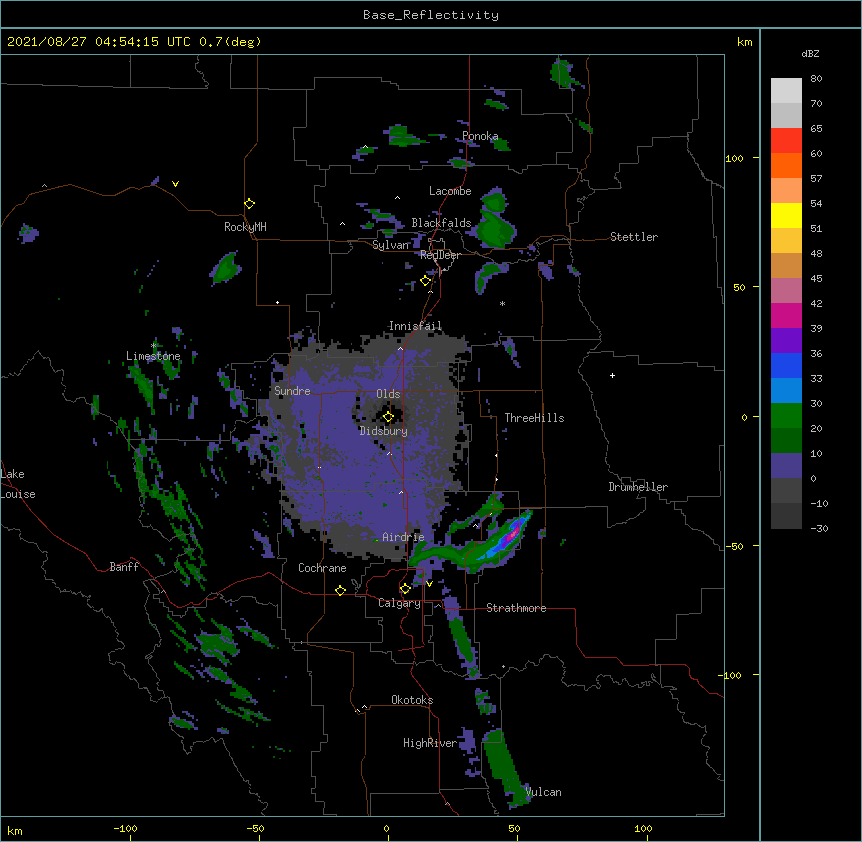Click the Didsbury city label
This screenshot has width=862, height=842.
point(384,431)
